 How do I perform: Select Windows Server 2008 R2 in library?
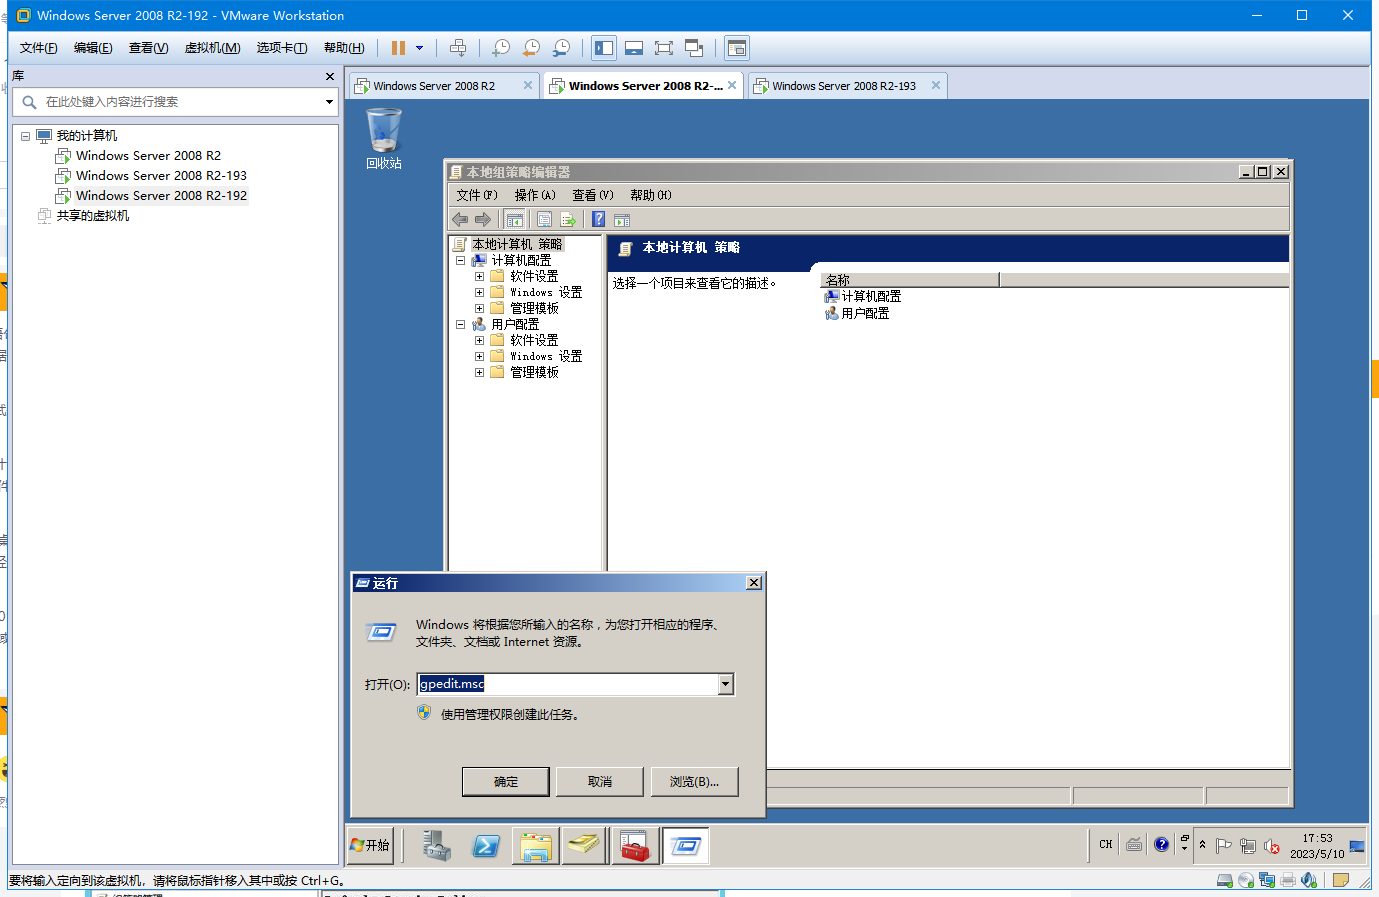148,156
